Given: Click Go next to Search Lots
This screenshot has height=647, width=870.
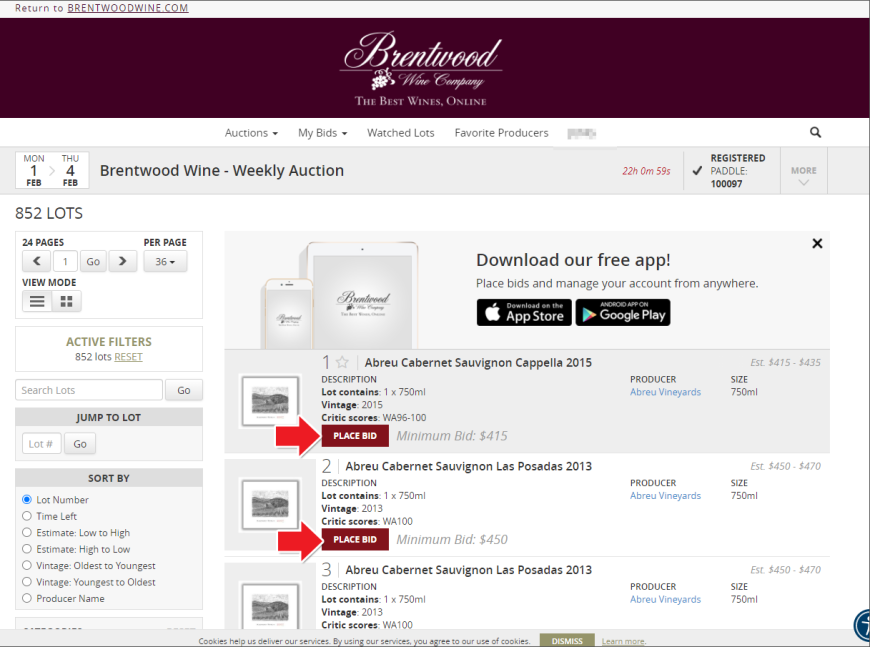Looking at the screenshot, I should tap(184, 390).
